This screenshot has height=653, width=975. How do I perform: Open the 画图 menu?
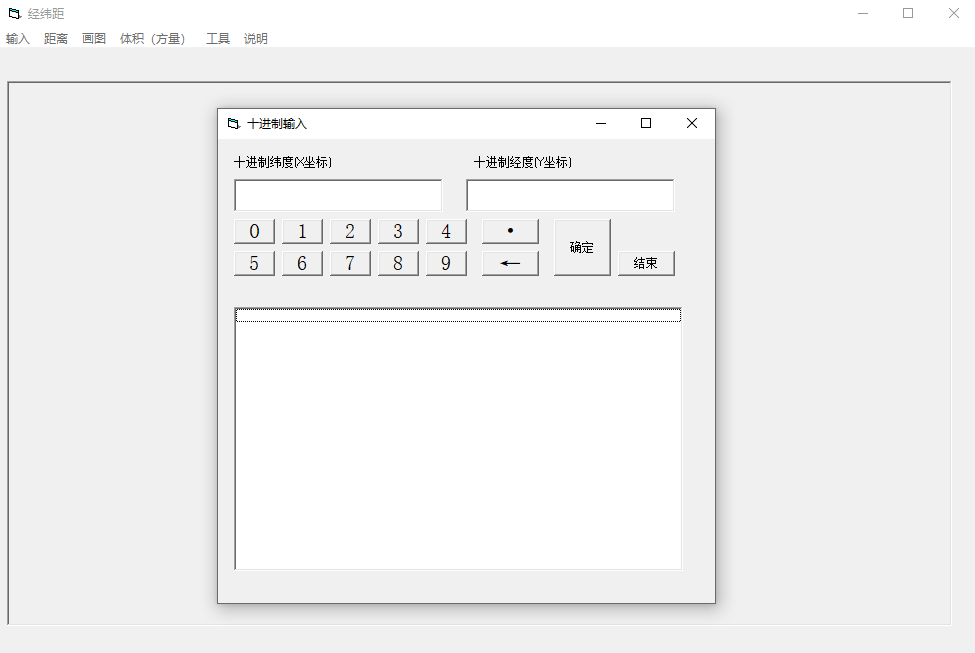coord(94,39)
